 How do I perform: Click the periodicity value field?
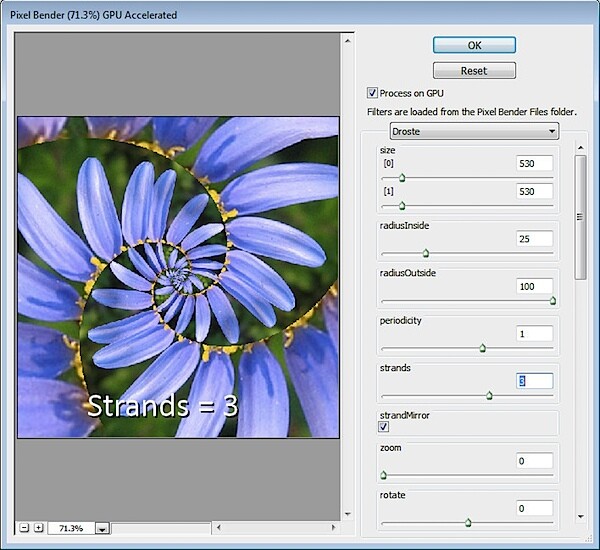coord(534,334)
